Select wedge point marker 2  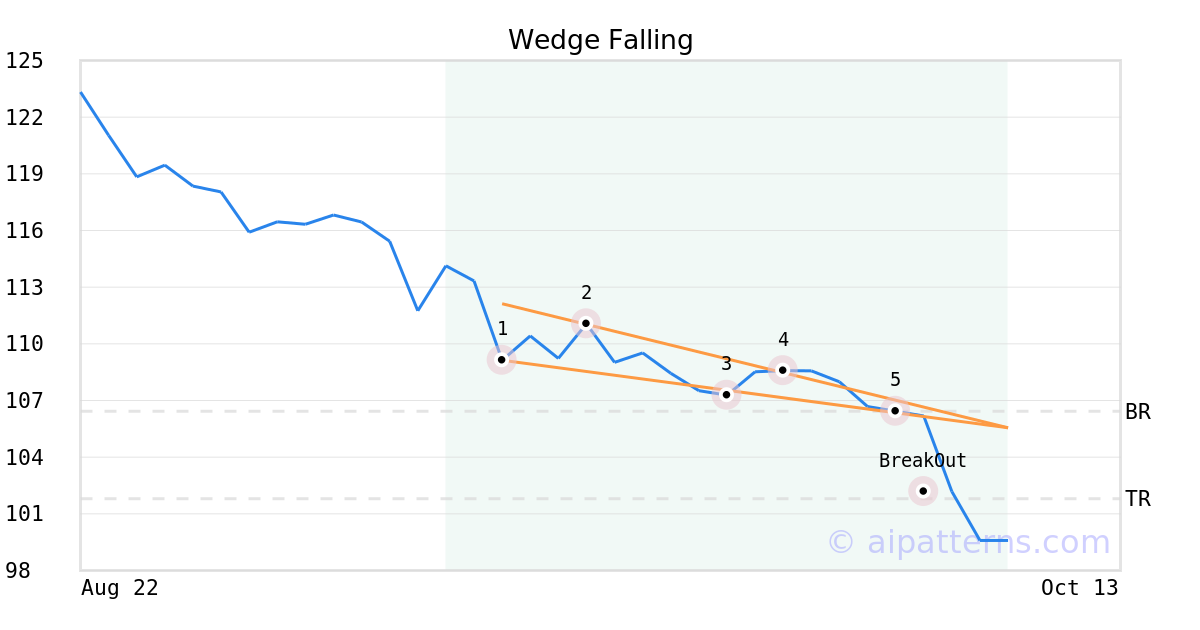[586, 322]
